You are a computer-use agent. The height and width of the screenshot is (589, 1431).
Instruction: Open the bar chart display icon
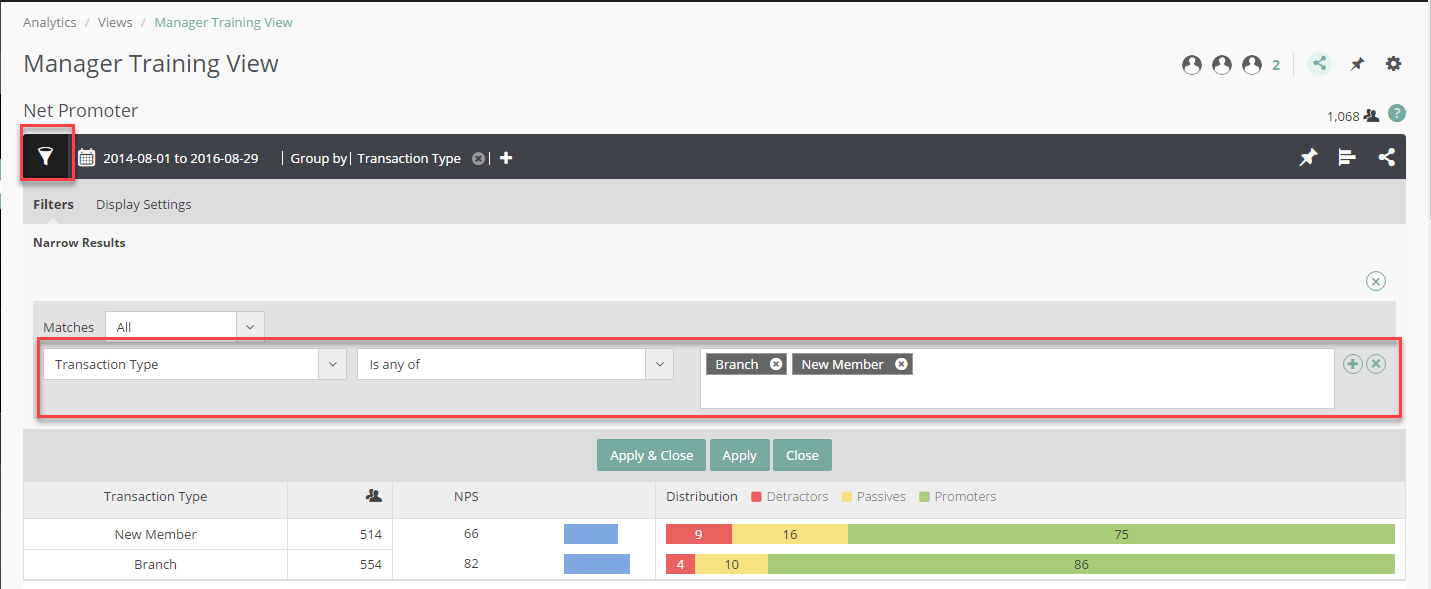tap(1347, 158)
